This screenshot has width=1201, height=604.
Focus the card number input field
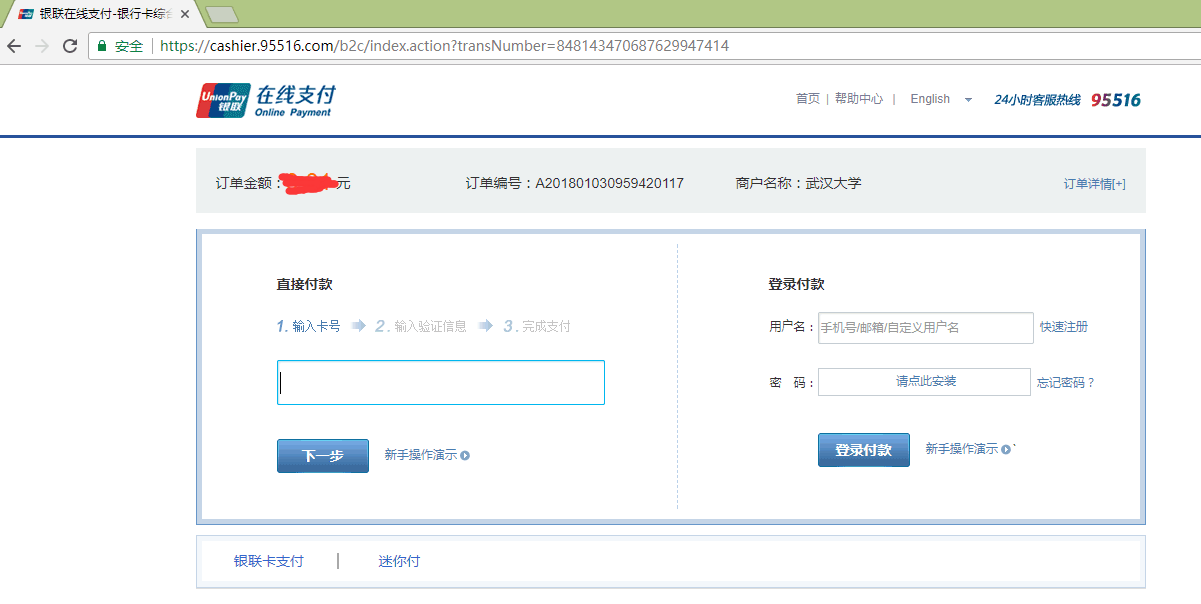(x=440, y=382)
